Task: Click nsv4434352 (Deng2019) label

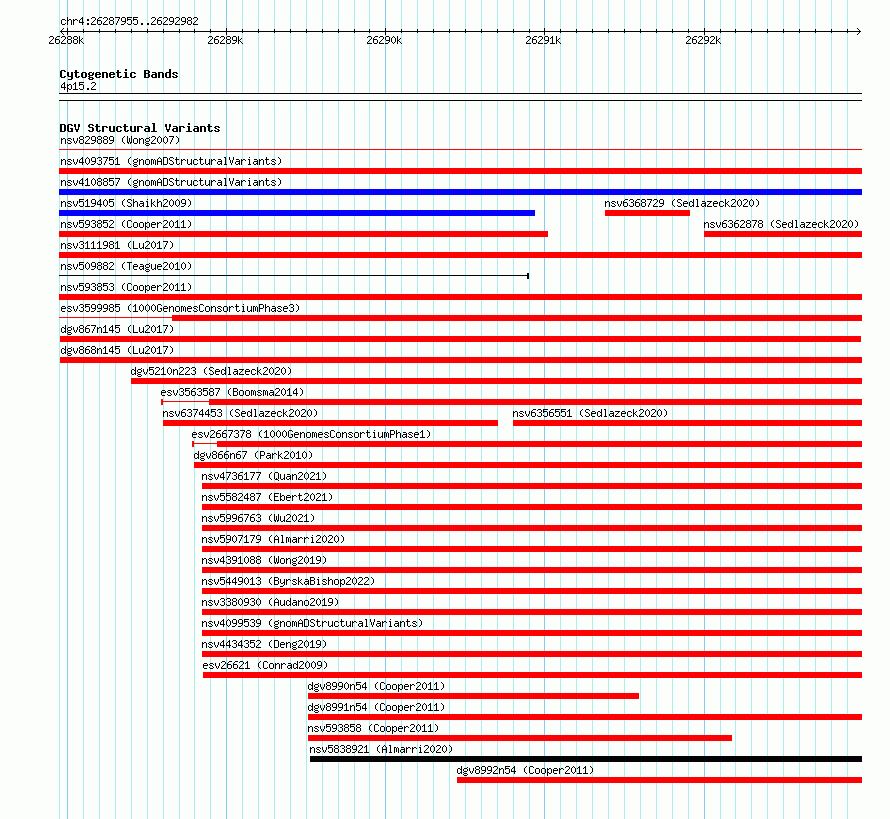Action: click(264, 644)
